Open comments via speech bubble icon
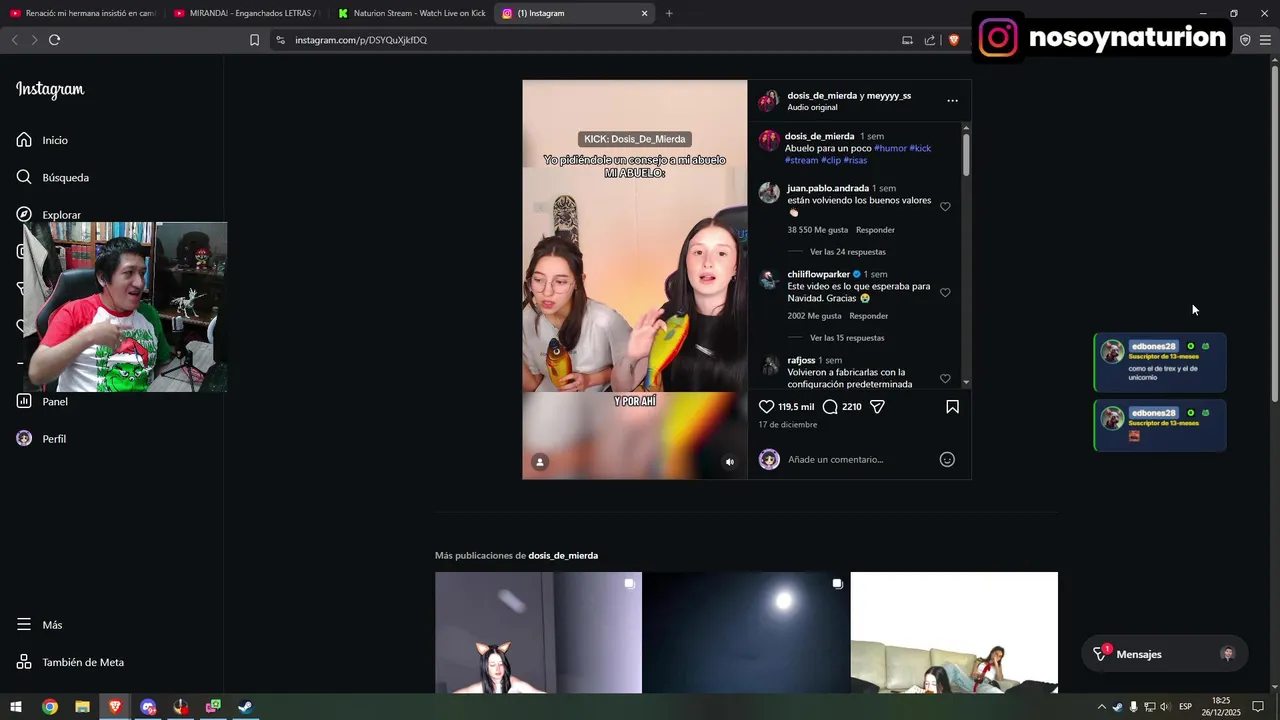The width and height of the screenshot is (1280, 720). coord(830,407)
